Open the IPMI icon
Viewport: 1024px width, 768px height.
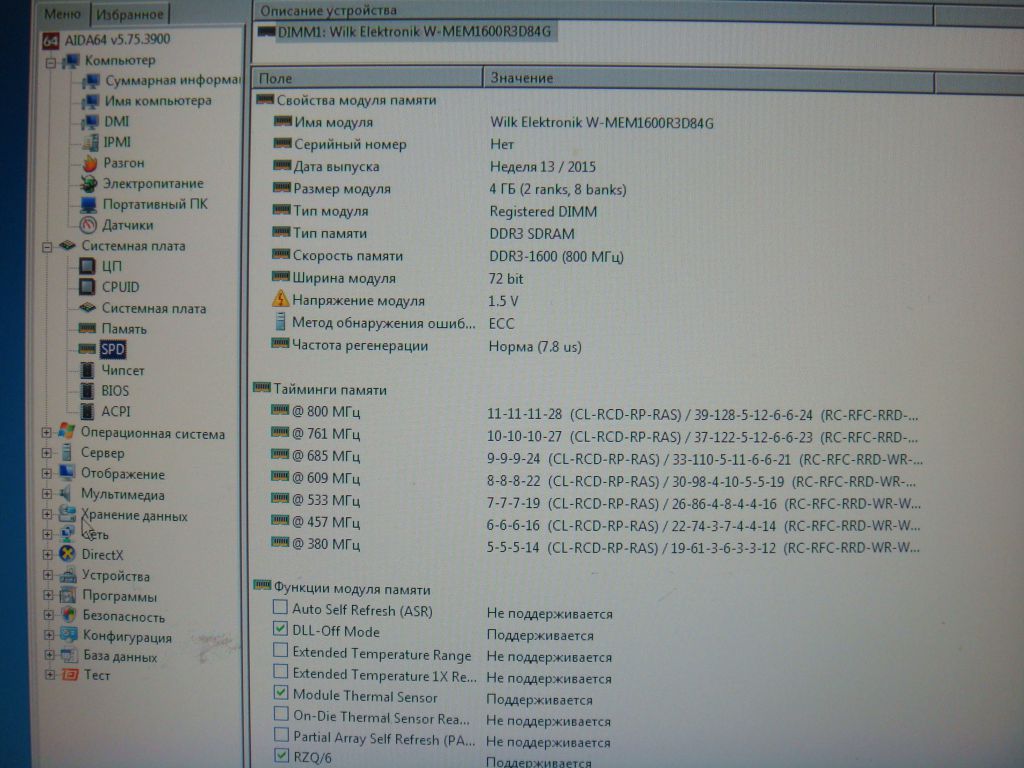[90, 142]
